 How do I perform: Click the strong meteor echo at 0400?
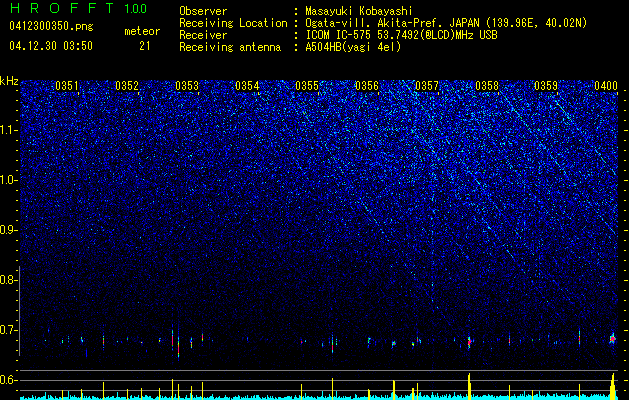pyautogui.click(x=613, y=339)
